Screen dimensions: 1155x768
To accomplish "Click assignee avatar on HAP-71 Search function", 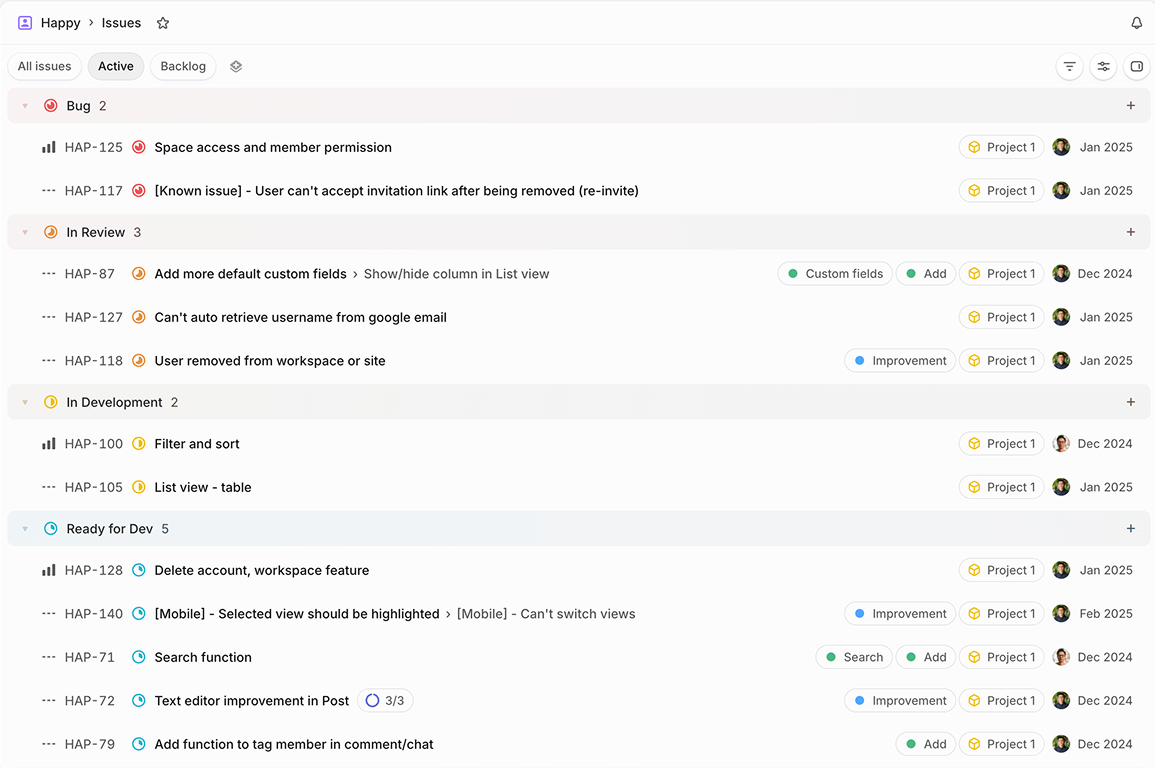I will (1061, 657).
